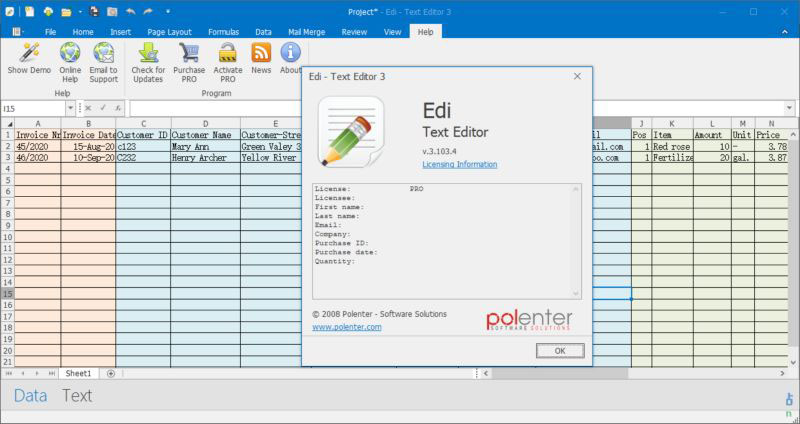Click the fx insert function icon
Viewport: 800px width, 424px height.
click(x=117, y=108)
